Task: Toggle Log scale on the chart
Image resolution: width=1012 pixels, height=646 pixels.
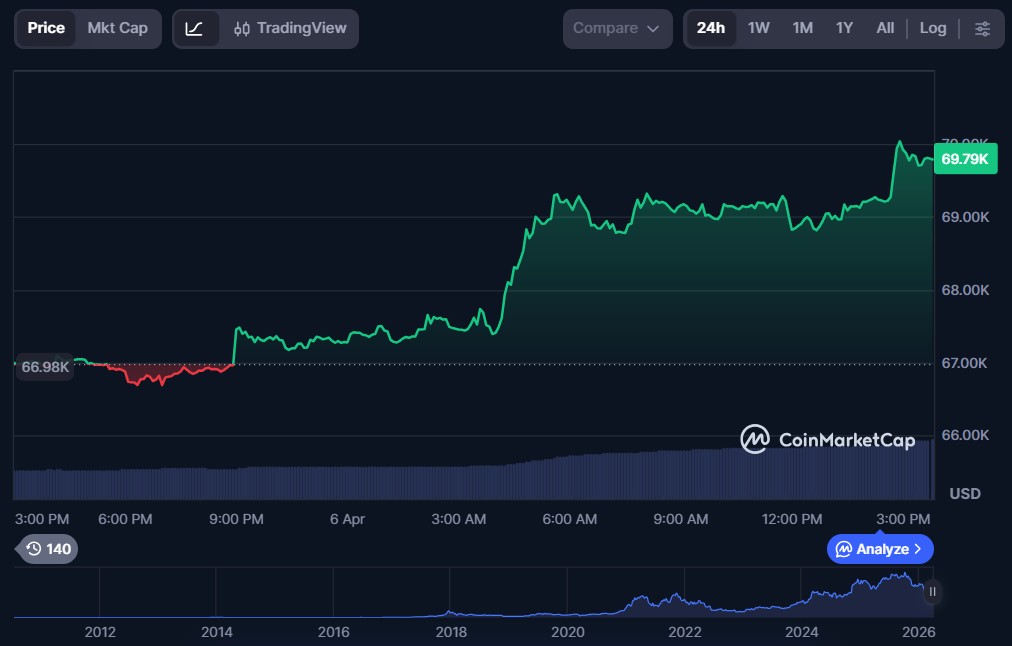Action: tap(932, 28)
